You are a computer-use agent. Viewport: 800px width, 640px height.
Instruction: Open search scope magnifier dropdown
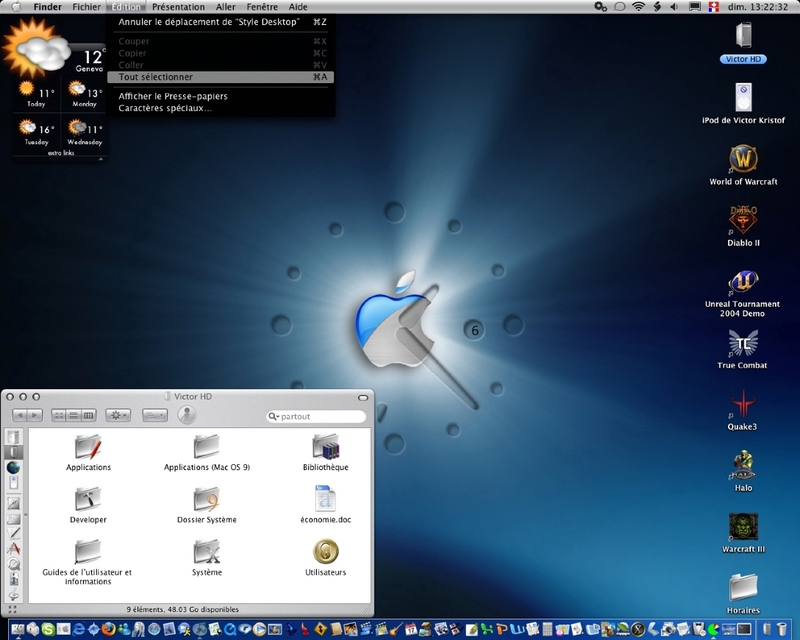[x=274, y=416]
